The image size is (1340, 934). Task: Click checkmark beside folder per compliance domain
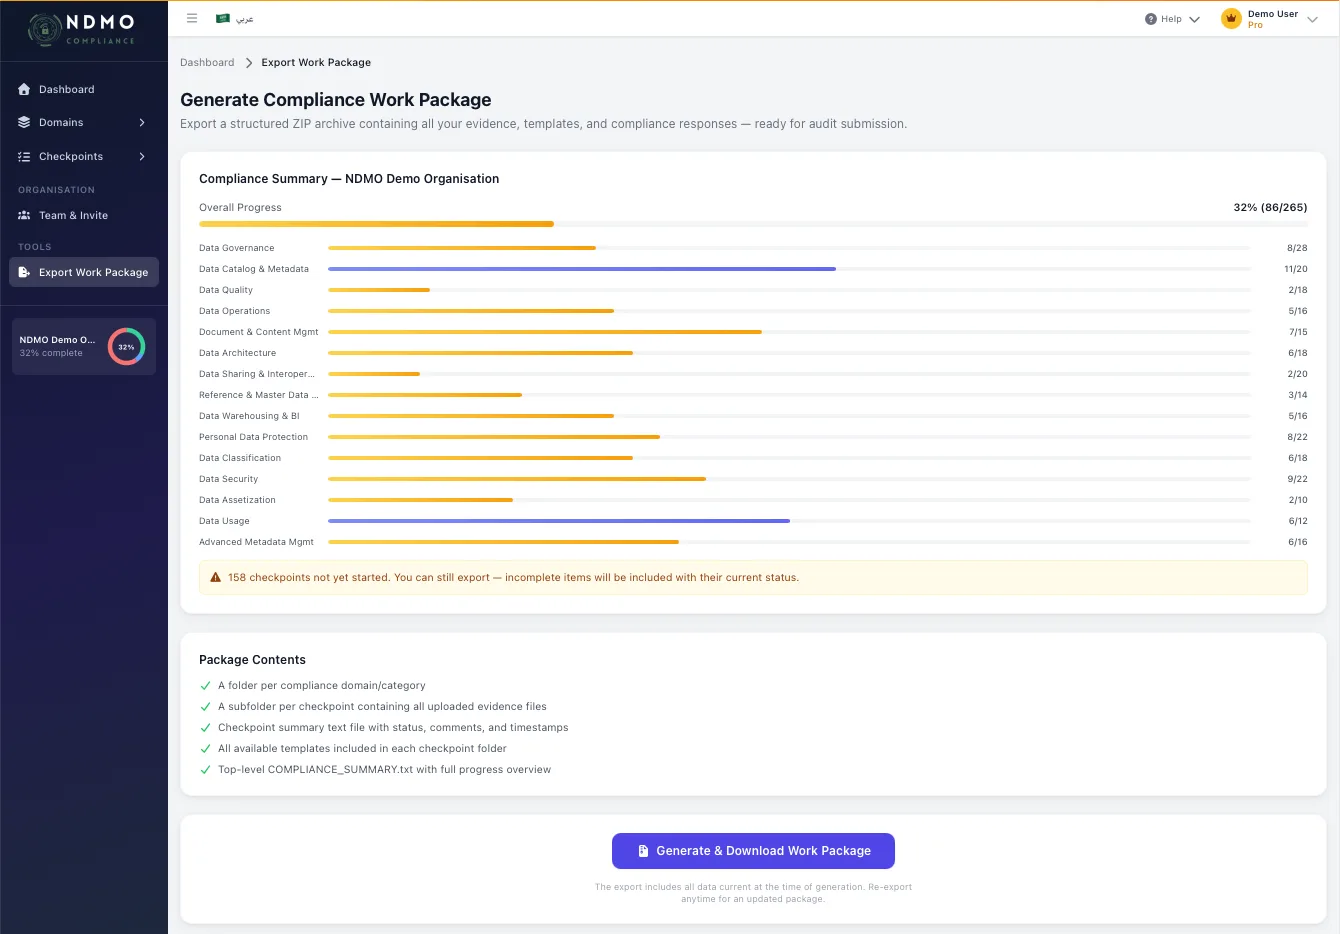click(x=206, y=686)
